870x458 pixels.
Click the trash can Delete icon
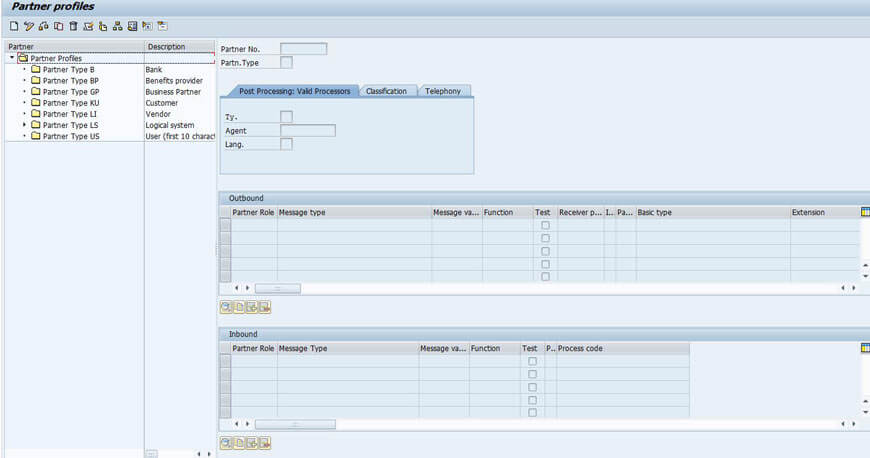74,26
